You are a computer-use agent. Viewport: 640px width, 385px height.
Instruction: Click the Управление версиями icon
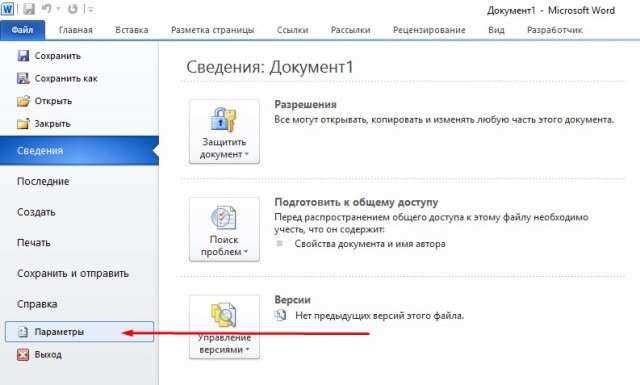point(223,315)
